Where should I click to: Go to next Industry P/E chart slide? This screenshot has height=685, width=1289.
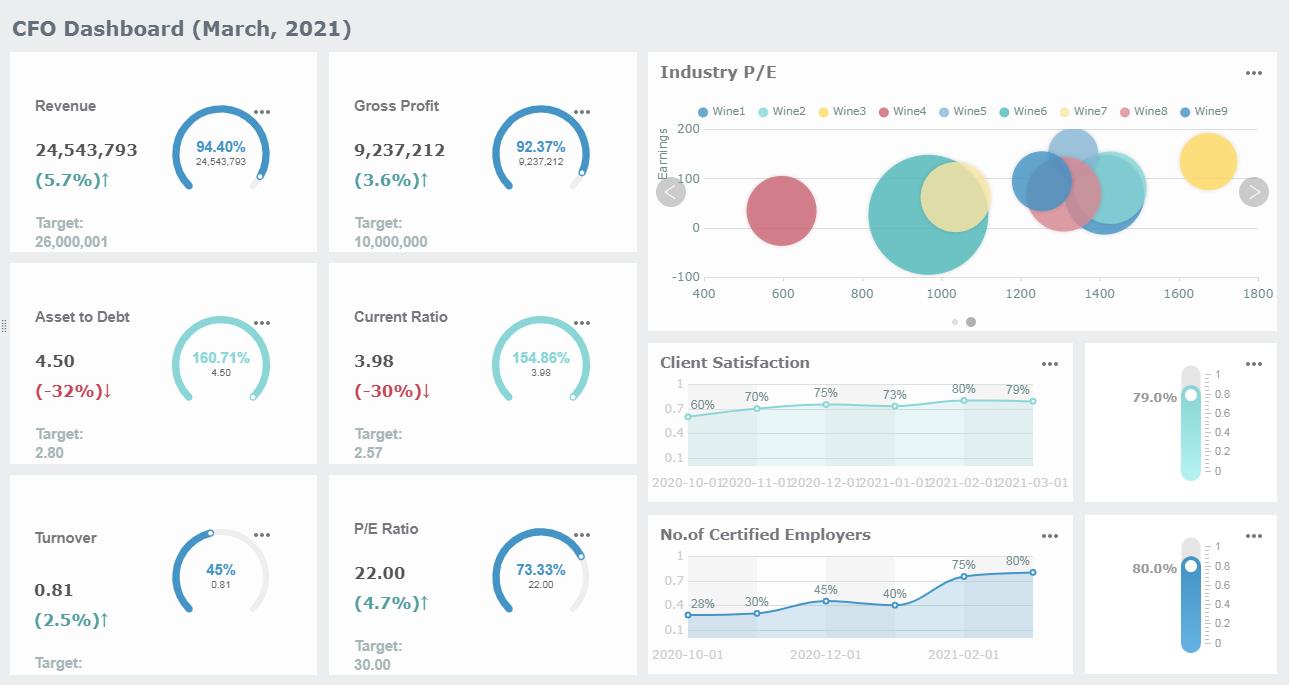1254,192
